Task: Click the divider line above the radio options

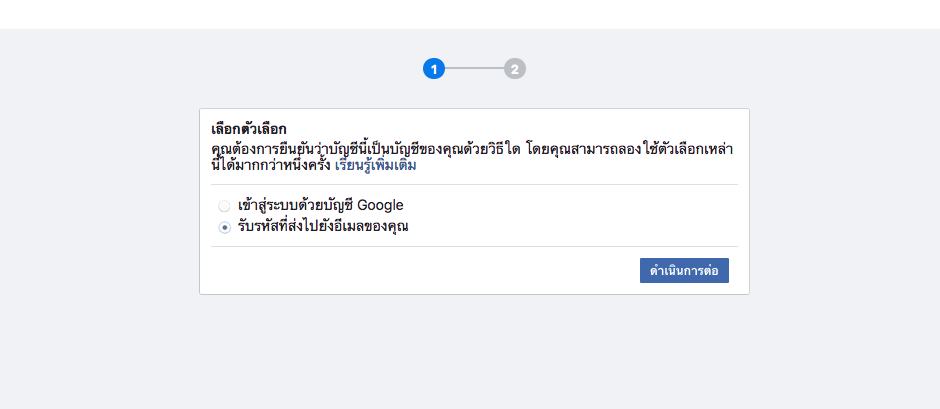Action: click(474, 185)
